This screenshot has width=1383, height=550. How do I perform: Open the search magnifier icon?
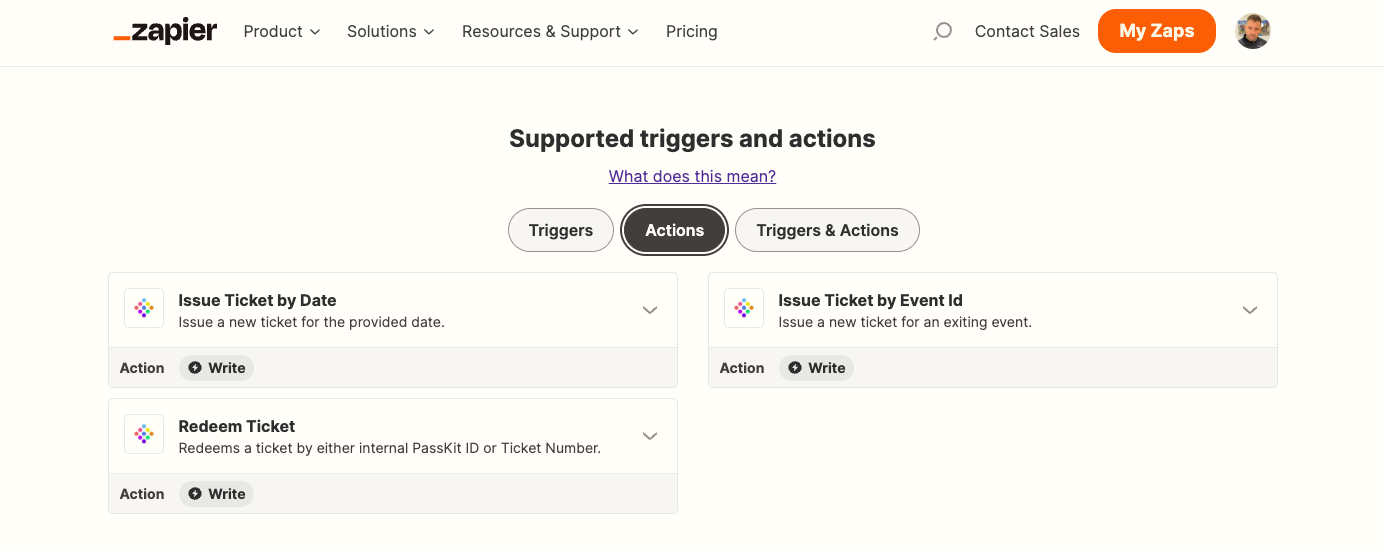[x=942, y=32]
